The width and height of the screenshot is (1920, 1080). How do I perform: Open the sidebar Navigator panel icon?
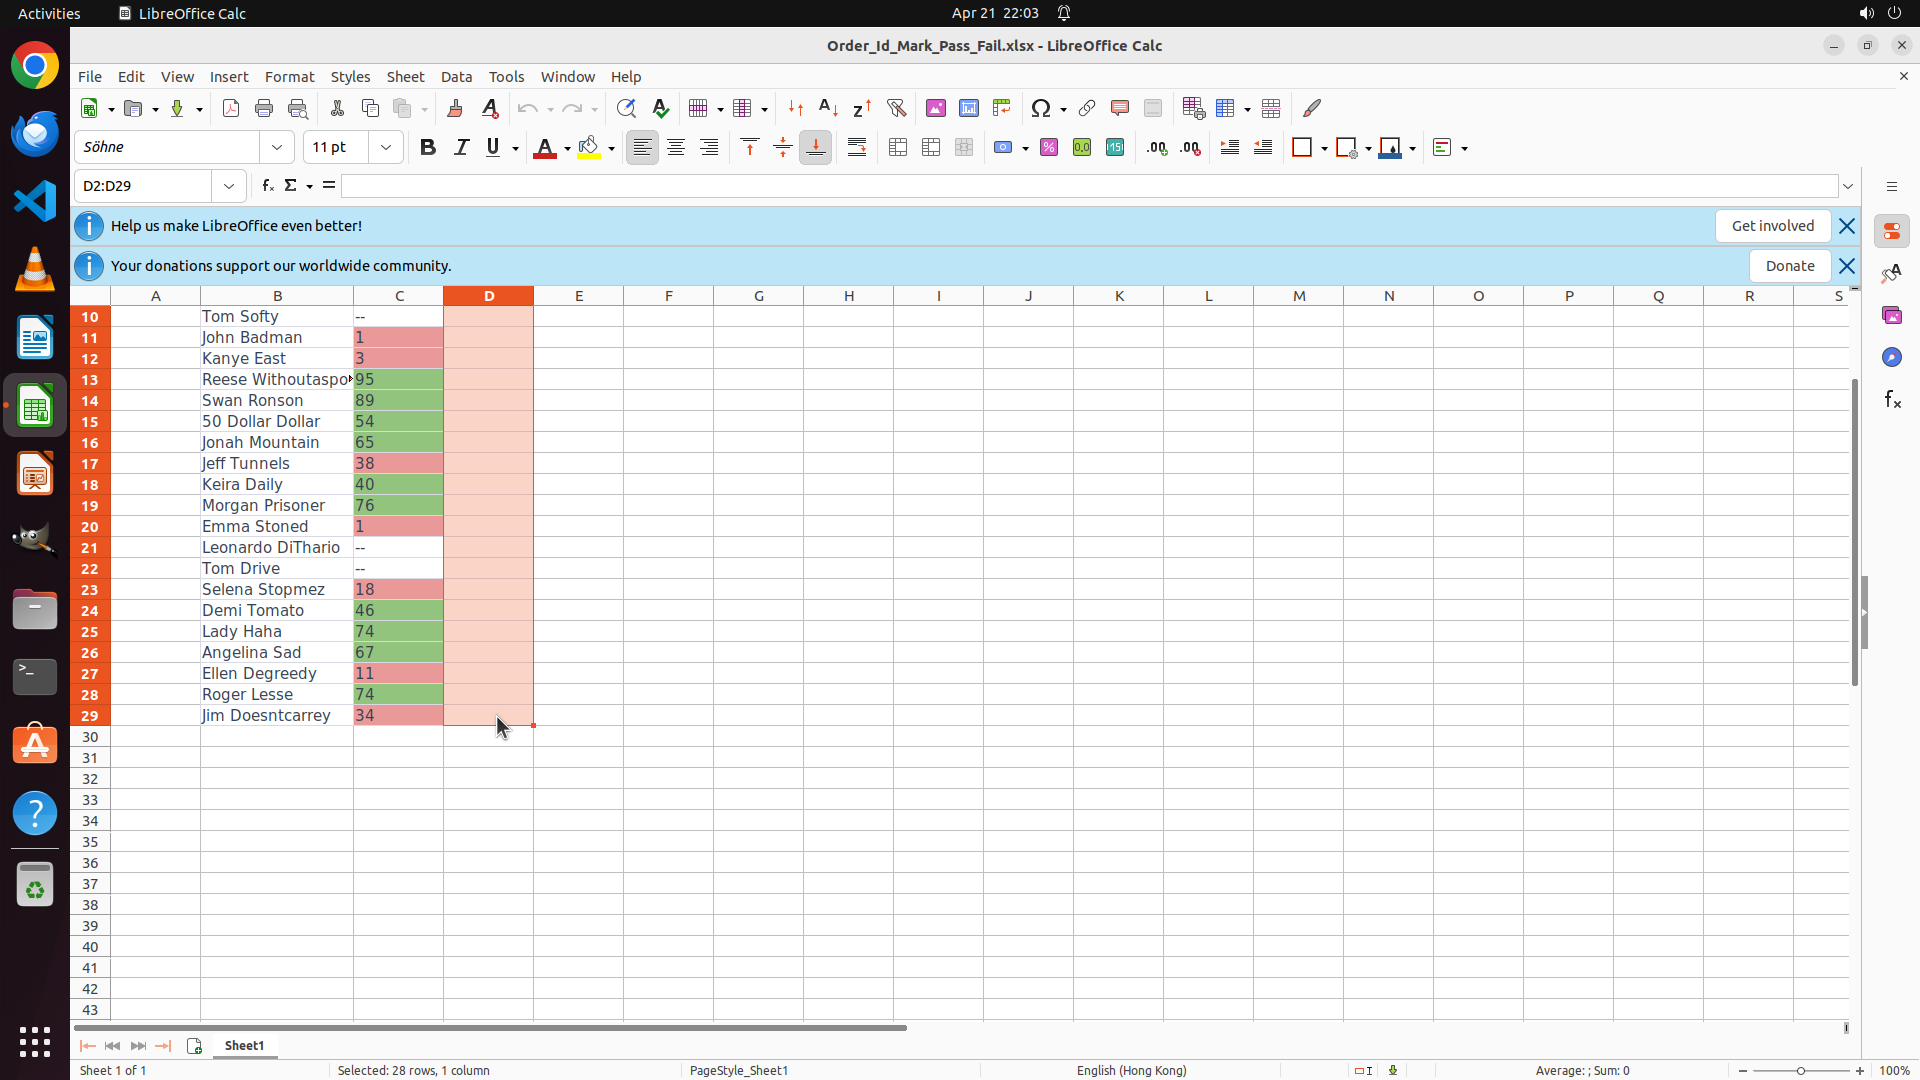[1891, 357]
